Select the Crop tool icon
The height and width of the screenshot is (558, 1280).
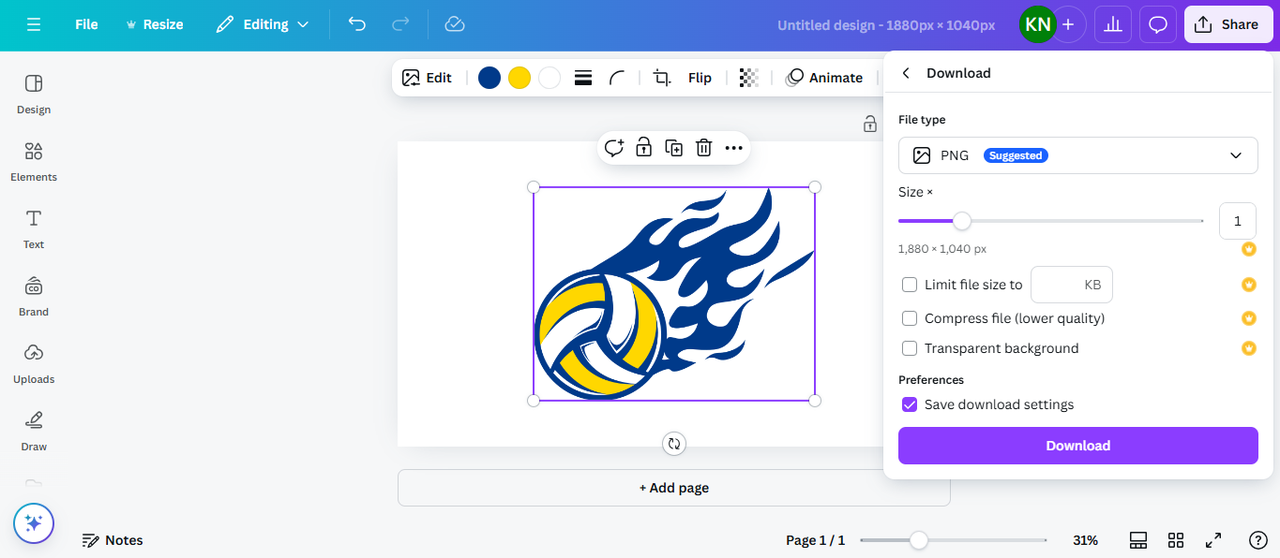[x=661, y=78]
